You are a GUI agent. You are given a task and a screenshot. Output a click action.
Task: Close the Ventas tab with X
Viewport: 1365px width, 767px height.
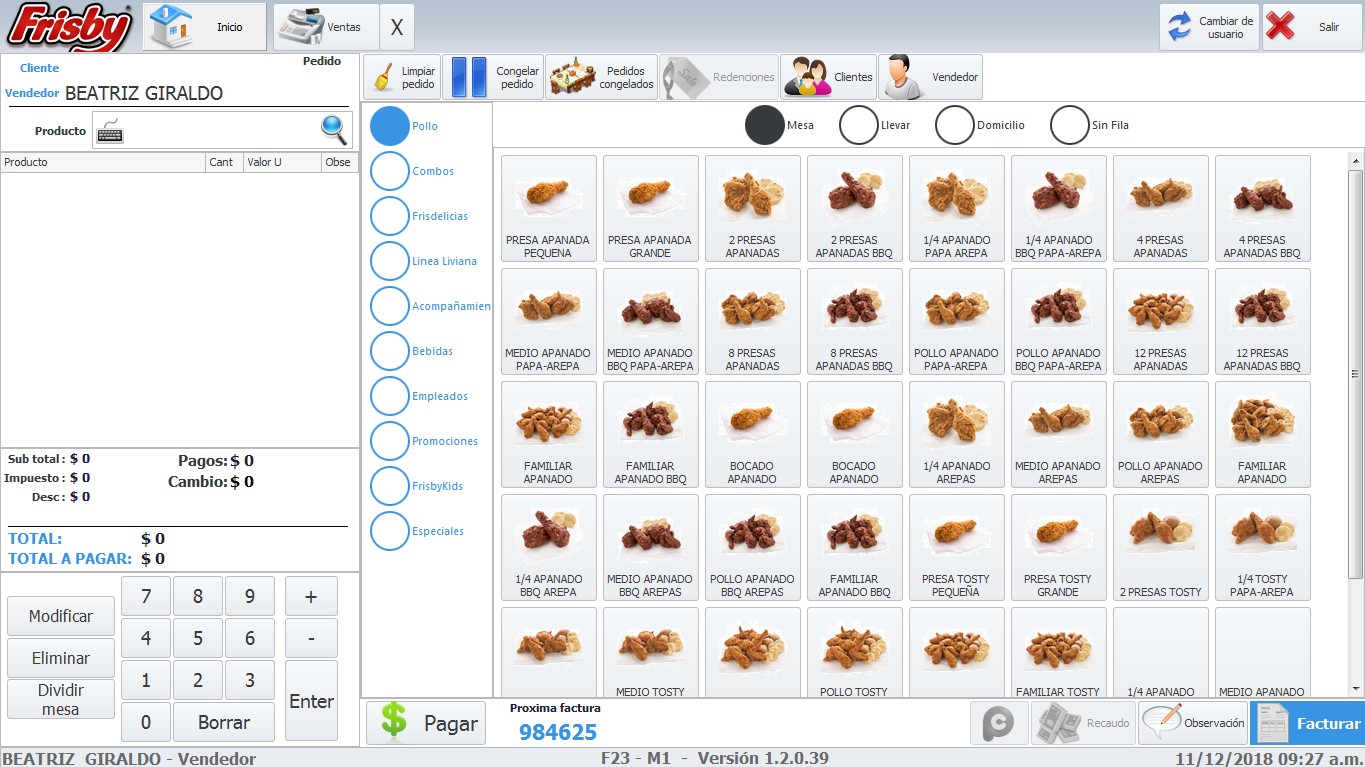(397, 27)
